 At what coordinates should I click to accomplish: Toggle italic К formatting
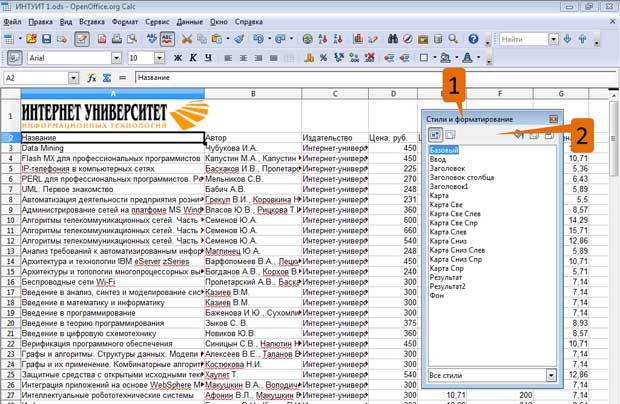pos(193,58)
